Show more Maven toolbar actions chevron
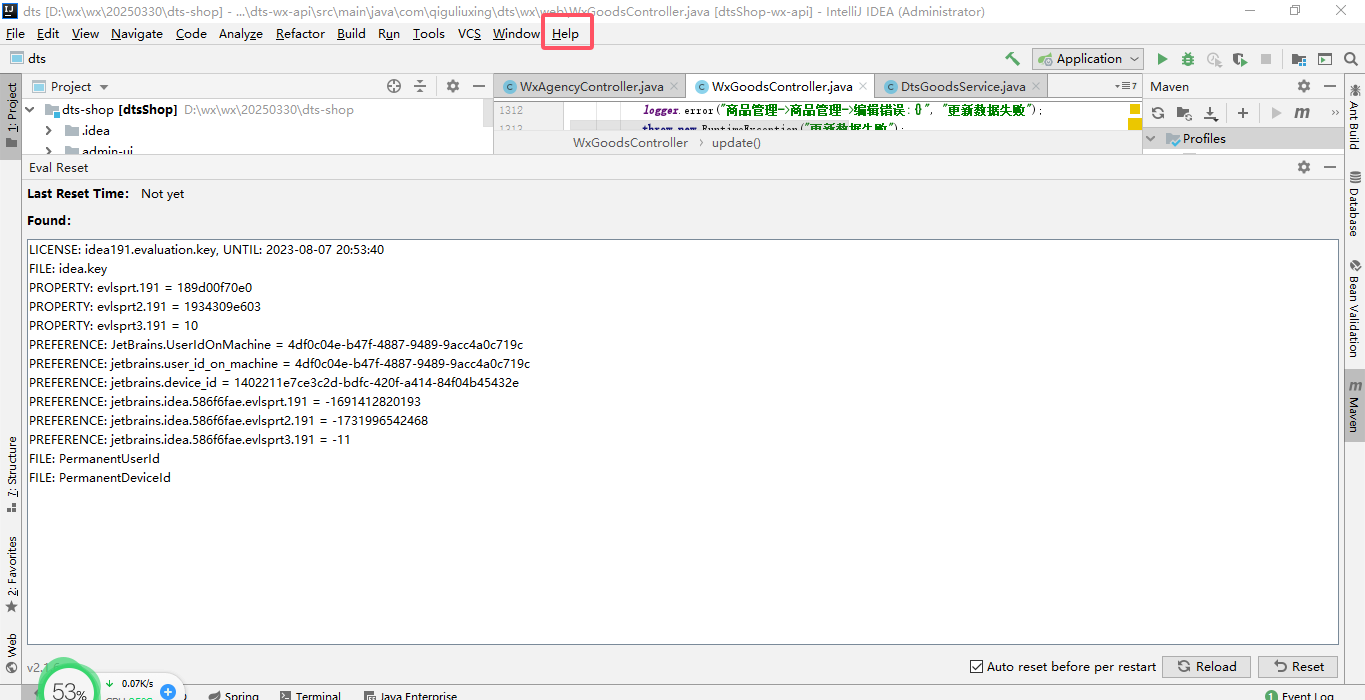 (x=1336, y=113)
